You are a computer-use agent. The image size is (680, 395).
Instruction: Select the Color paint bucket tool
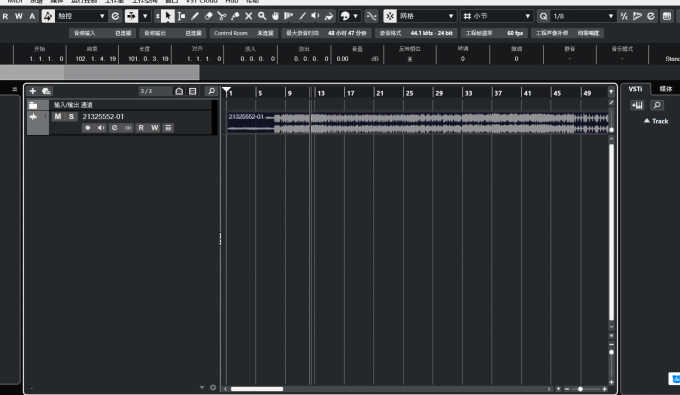pyautogui.click(x=329, y=16)
